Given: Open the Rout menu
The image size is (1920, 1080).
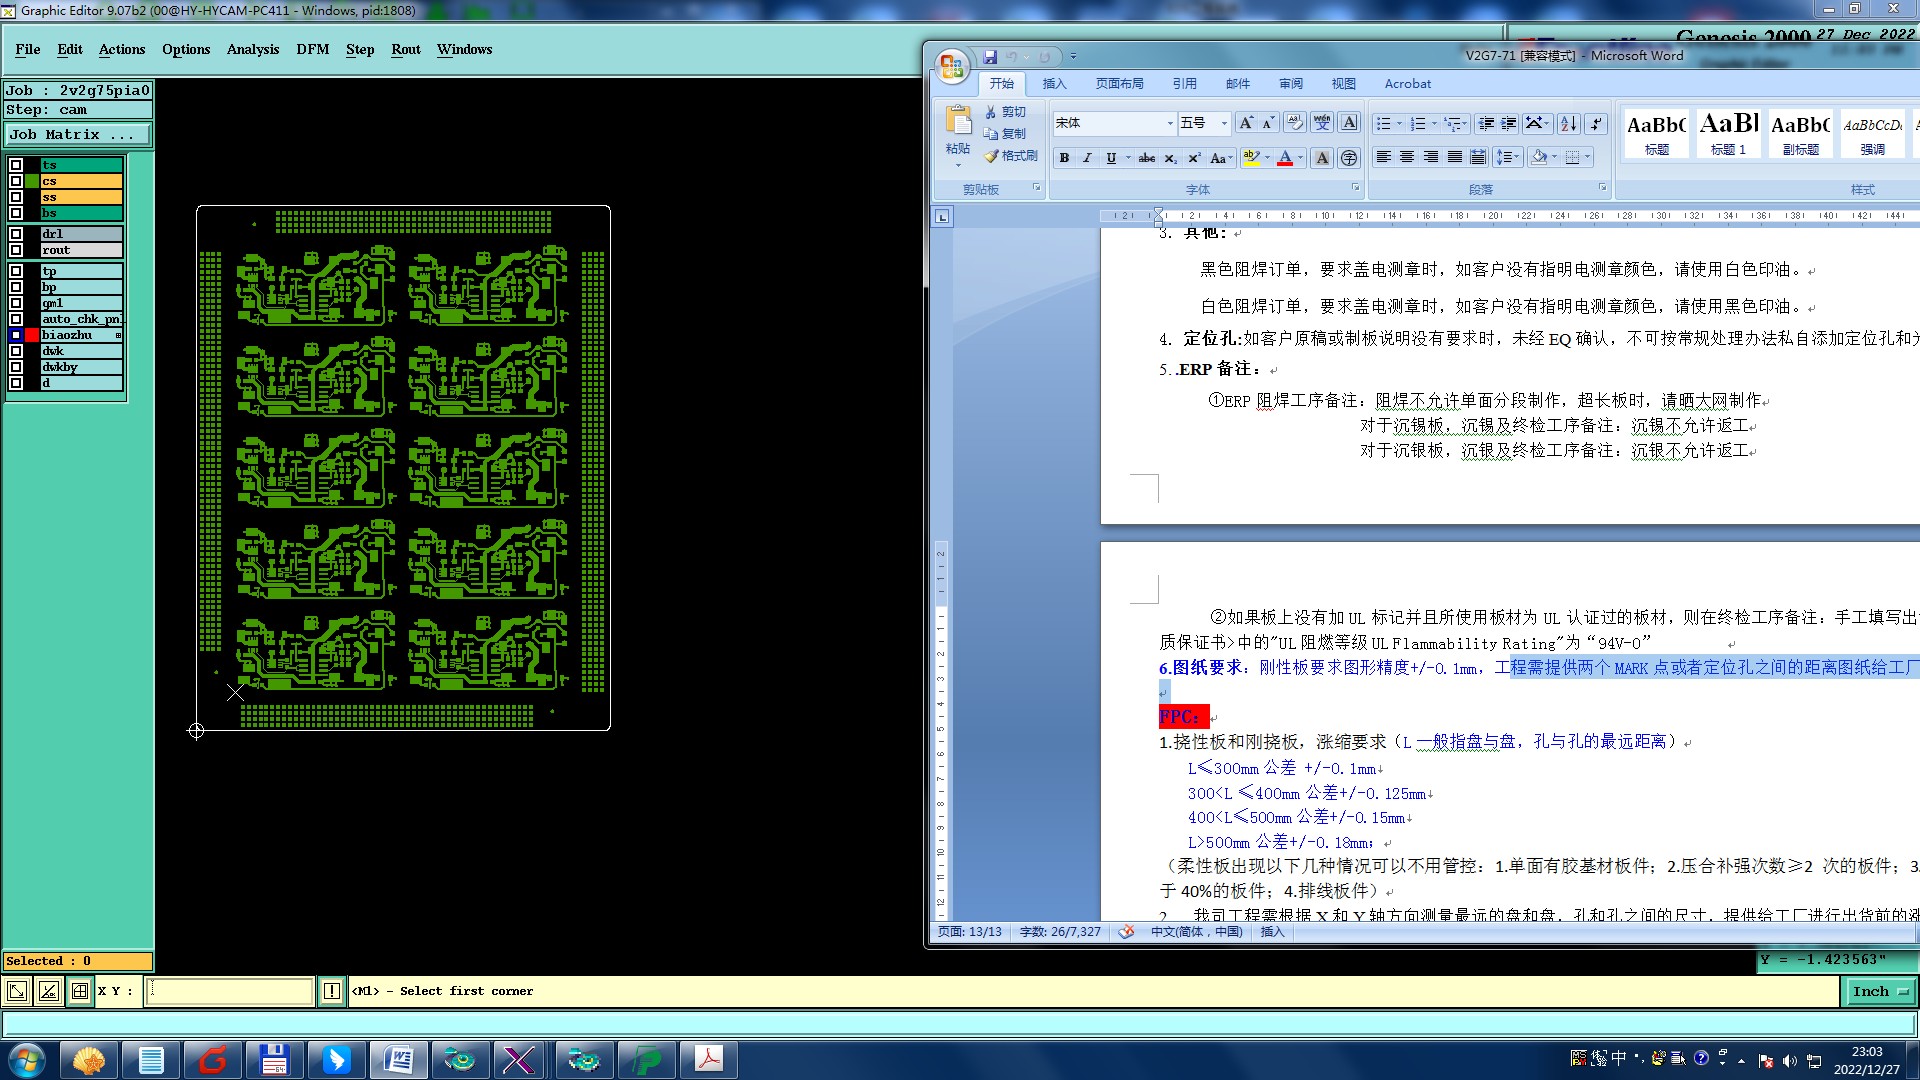Looking at the screenshot, I should pyautogui.click(x=406, y=49).
